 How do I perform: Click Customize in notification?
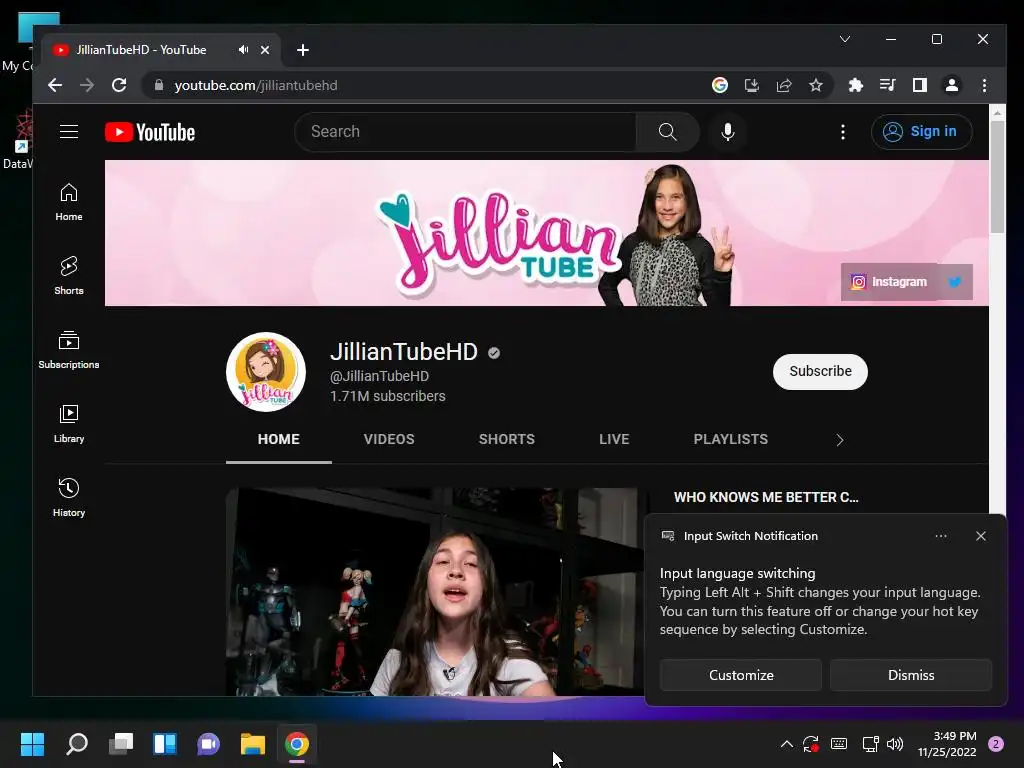click(x=741, y=675)
